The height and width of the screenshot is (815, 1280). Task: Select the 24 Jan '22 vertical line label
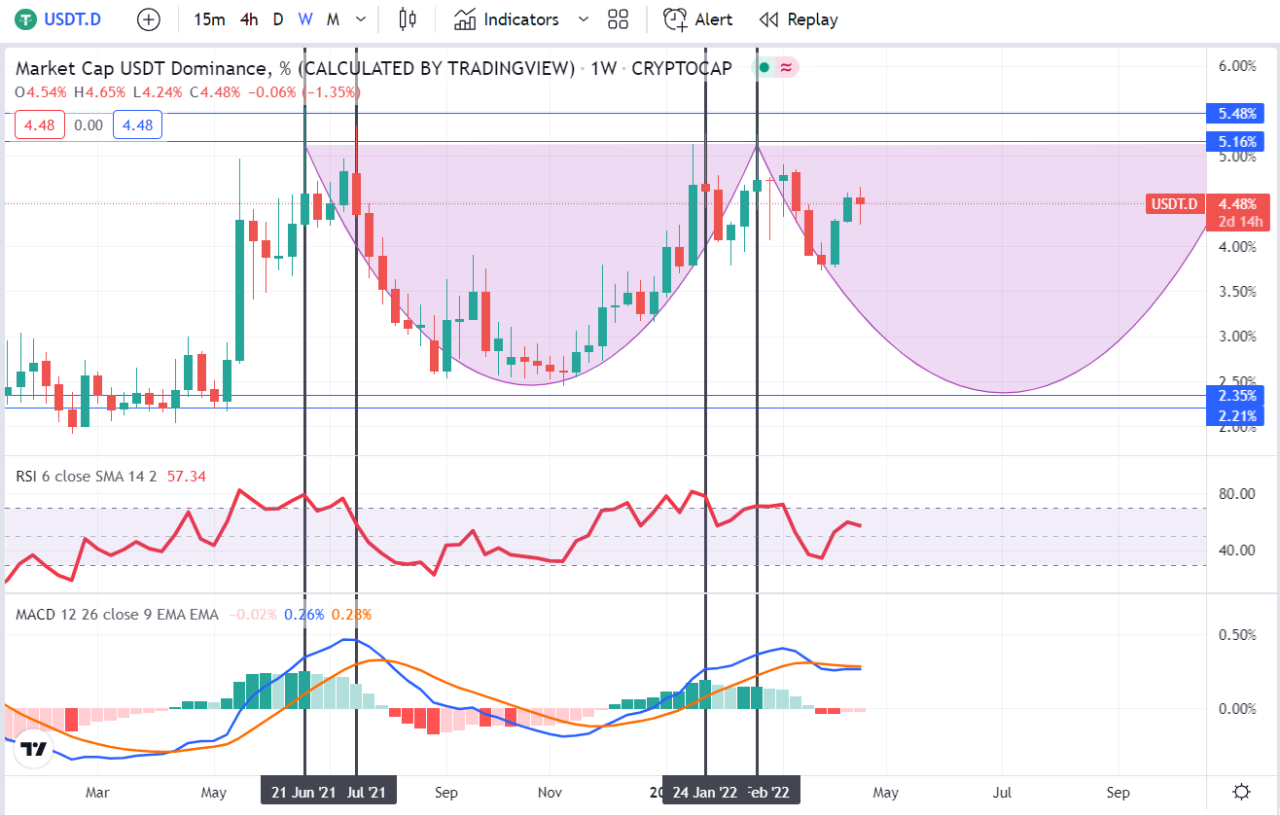click(x=705, y=792)
